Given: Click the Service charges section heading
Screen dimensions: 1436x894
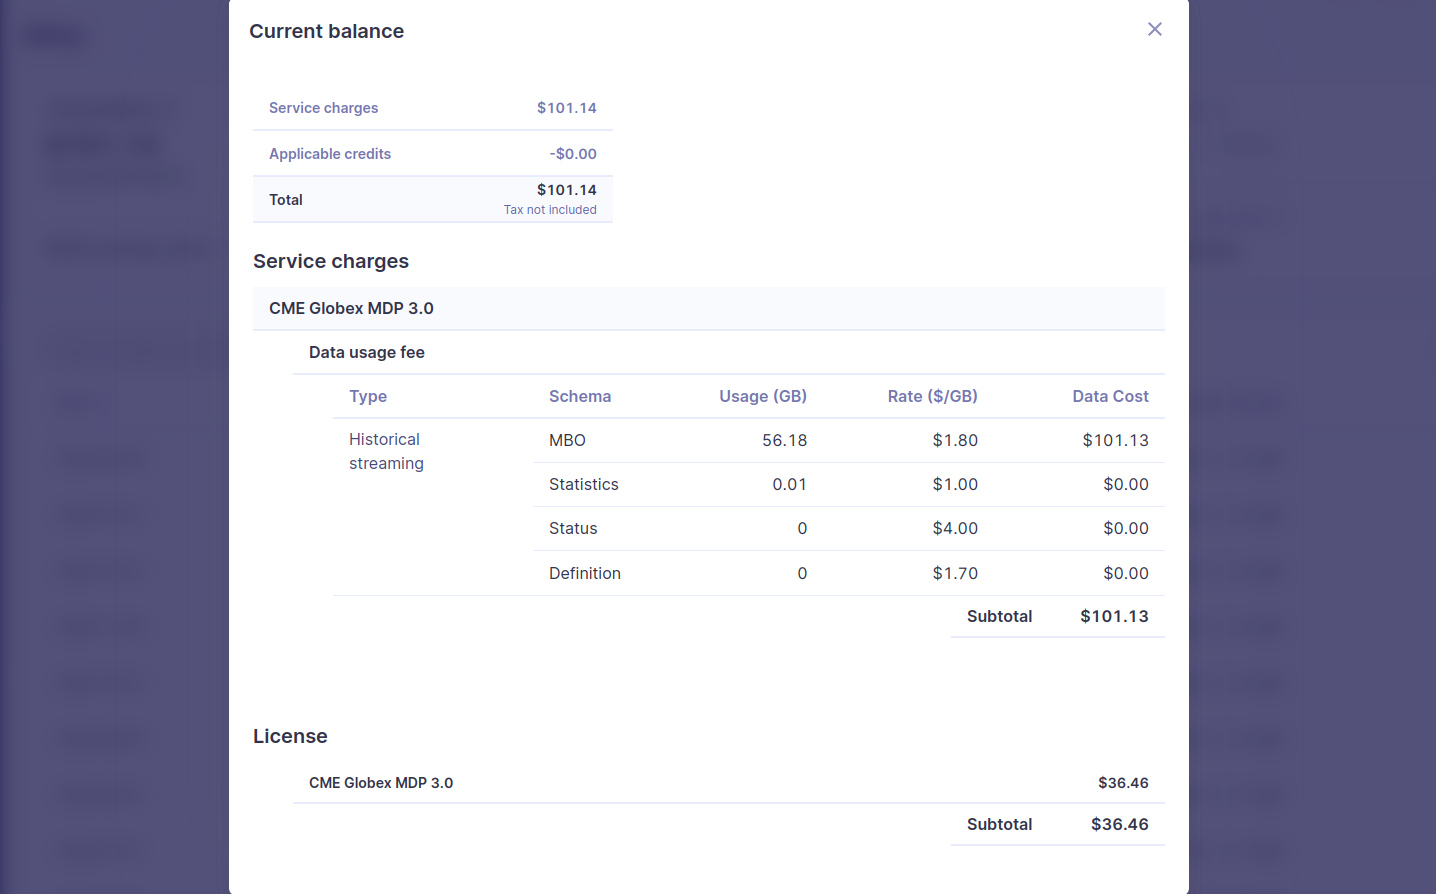Looking at the screenshot, I should (x=330, y=261).
